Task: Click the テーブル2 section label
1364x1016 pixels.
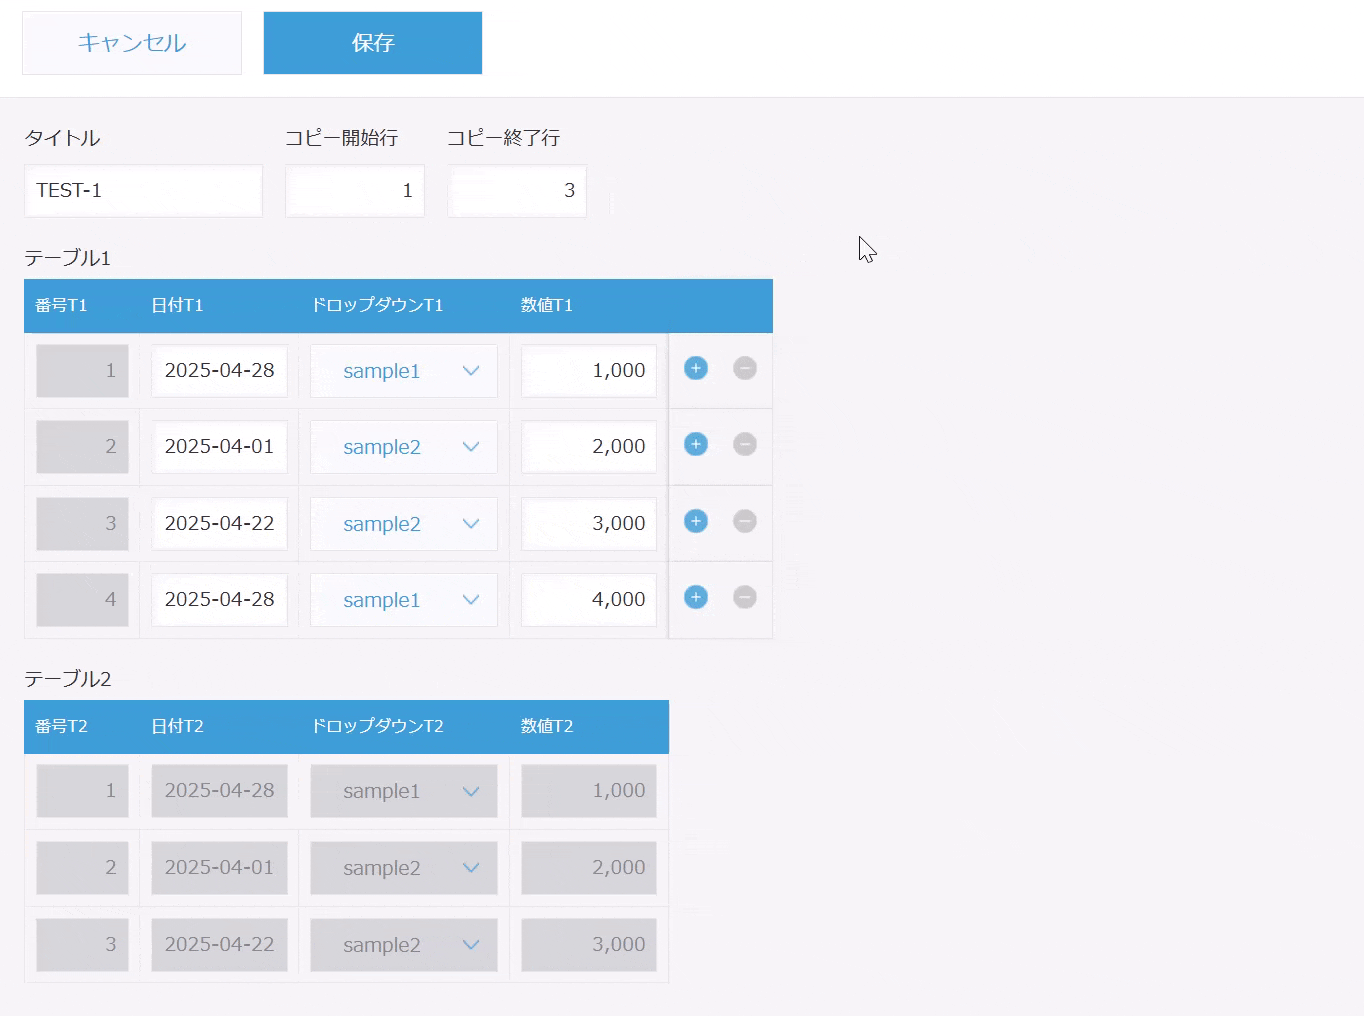Action: 67,679
